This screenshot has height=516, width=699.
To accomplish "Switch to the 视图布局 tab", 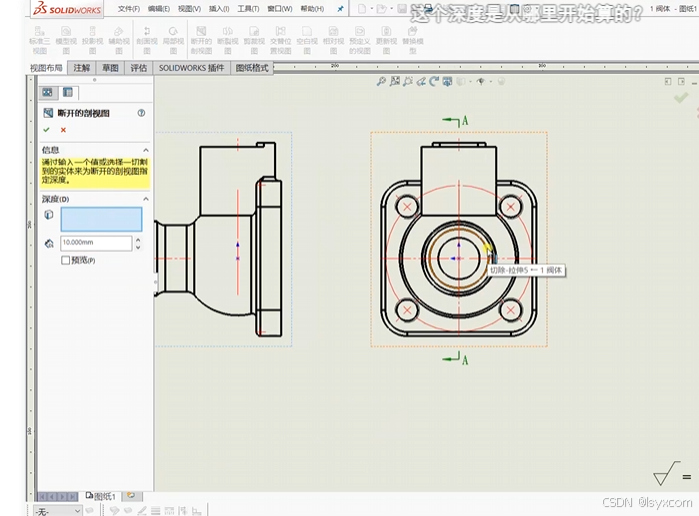I will click(46, 68).
